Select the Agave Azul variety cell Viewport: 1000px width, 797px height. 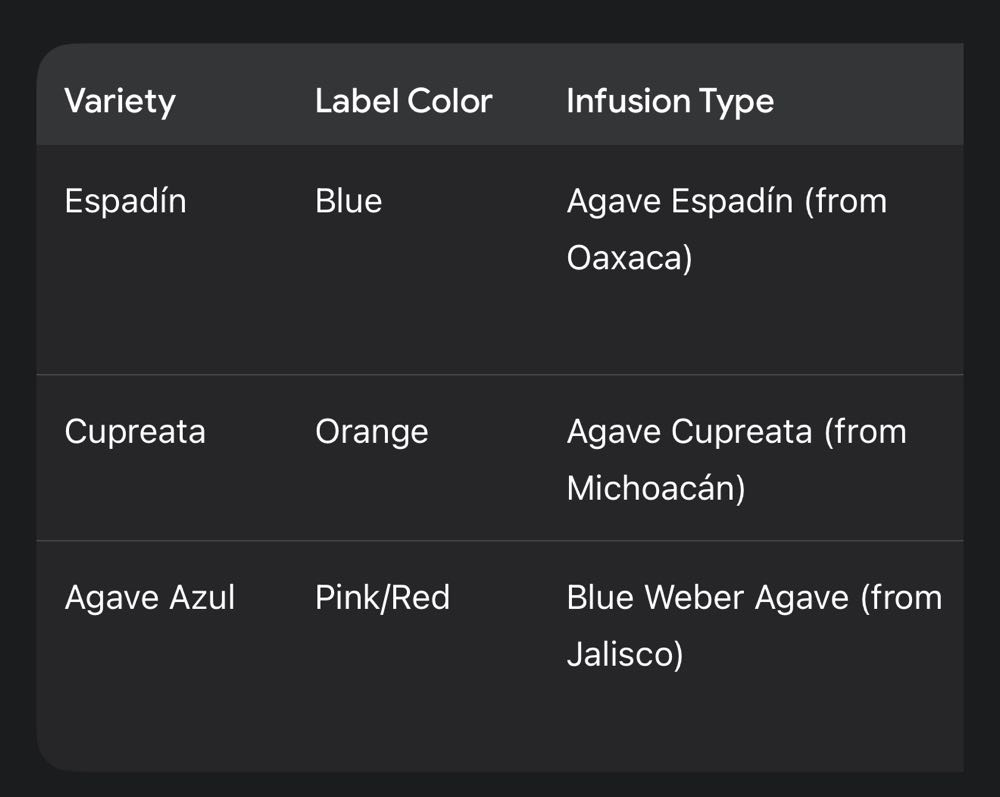pyautogui.click(x=150, y=598)
